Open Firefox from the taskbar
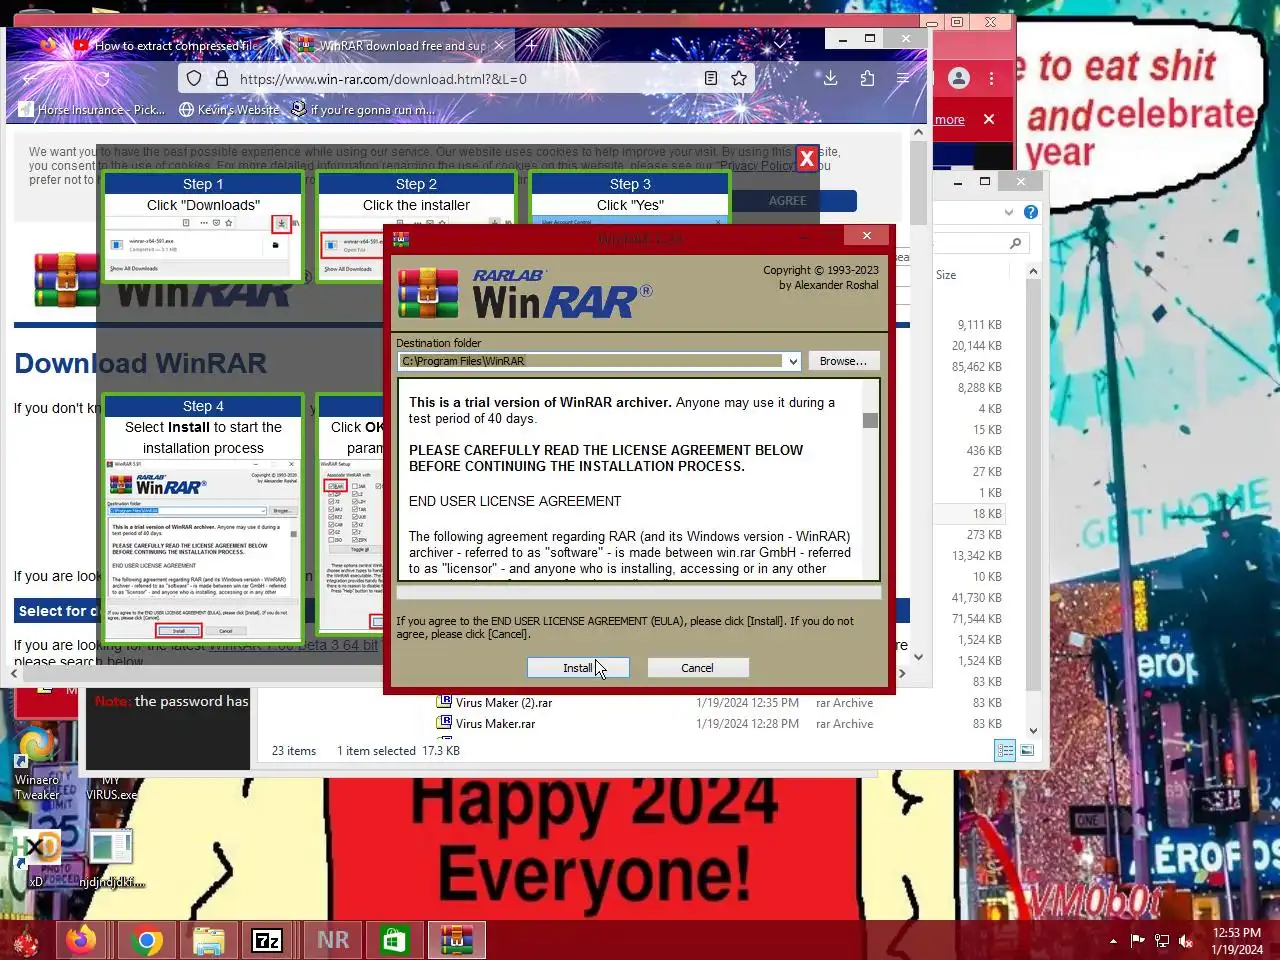The width and height of the screenshot is (1280, 960). pyautogui.click(x=82, y=940)
